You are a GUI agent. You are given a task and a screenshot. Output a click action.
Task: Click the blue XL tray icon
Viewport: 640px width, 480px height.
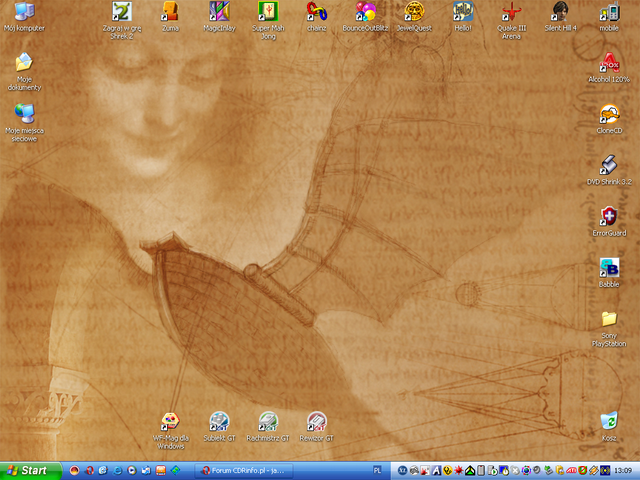402,471
